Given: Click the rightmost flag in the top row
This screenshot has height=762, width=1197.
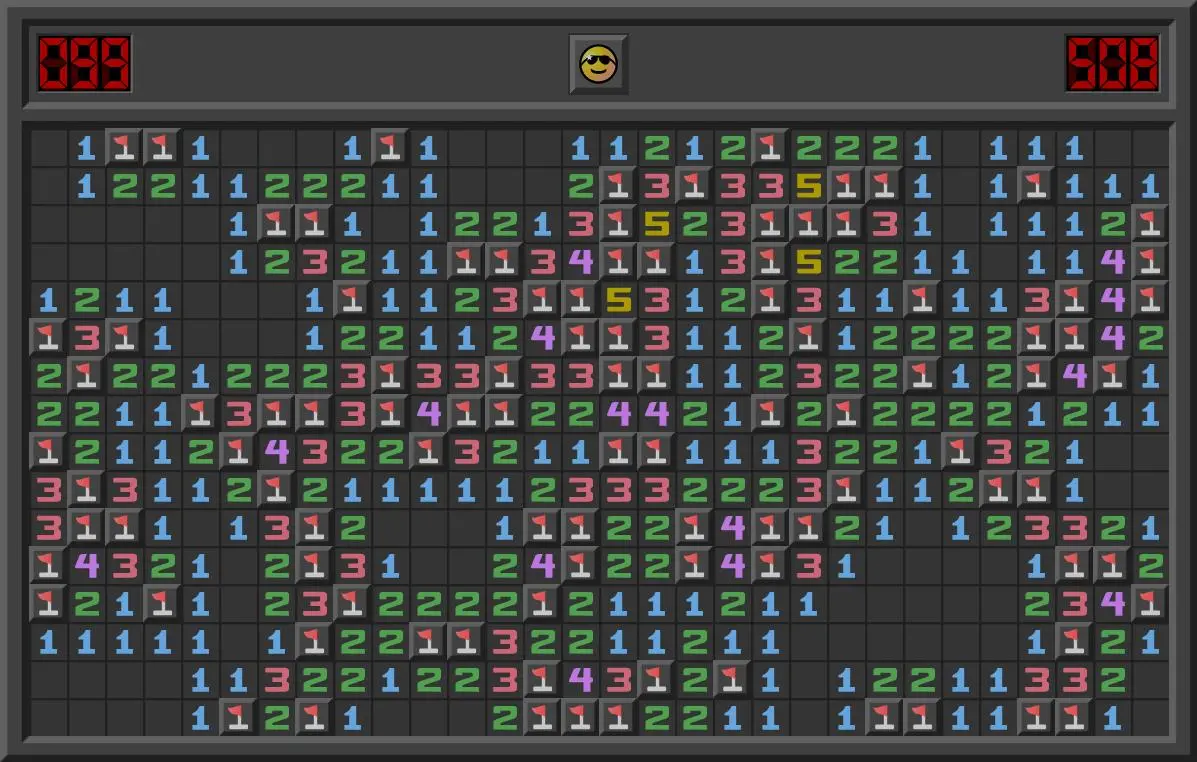Looking at the screenshot, I should point(770,147).
